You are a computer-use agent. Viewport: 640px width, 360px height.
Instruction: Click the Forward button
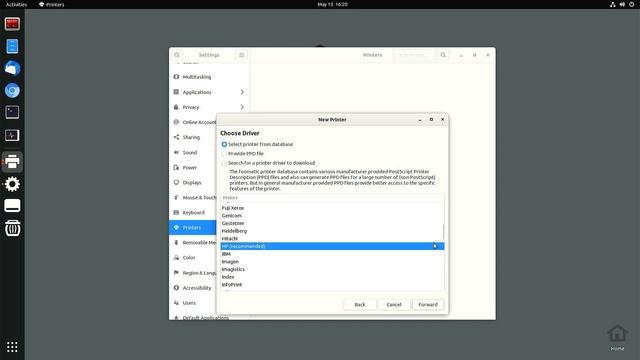coord(428,304)
